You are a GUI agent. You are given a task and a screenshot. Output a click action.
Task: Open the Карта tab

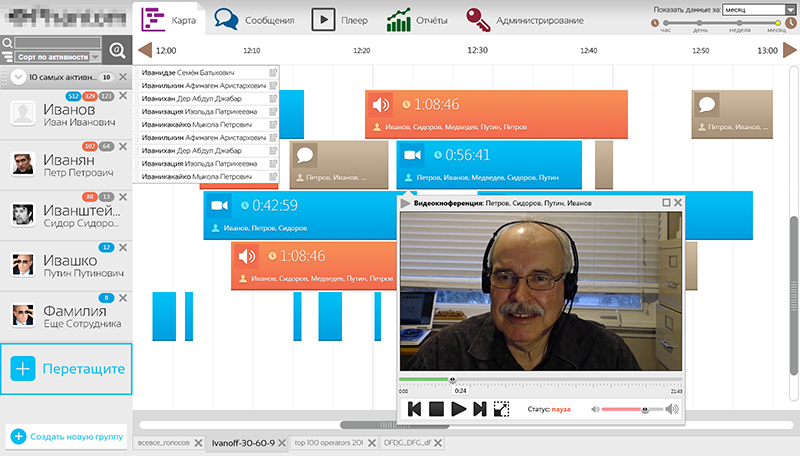169,19
